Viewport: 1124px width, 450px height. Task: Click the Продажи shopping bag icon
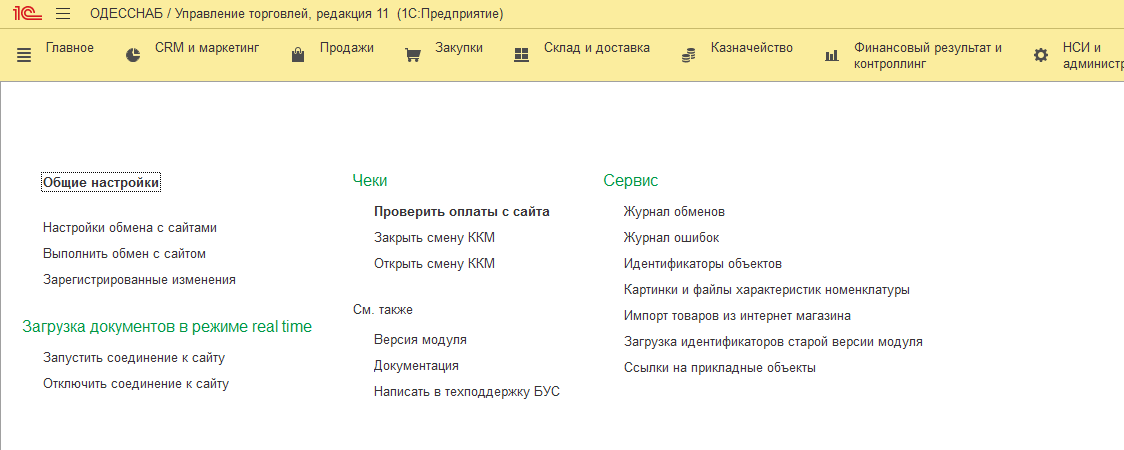[297, 55]
